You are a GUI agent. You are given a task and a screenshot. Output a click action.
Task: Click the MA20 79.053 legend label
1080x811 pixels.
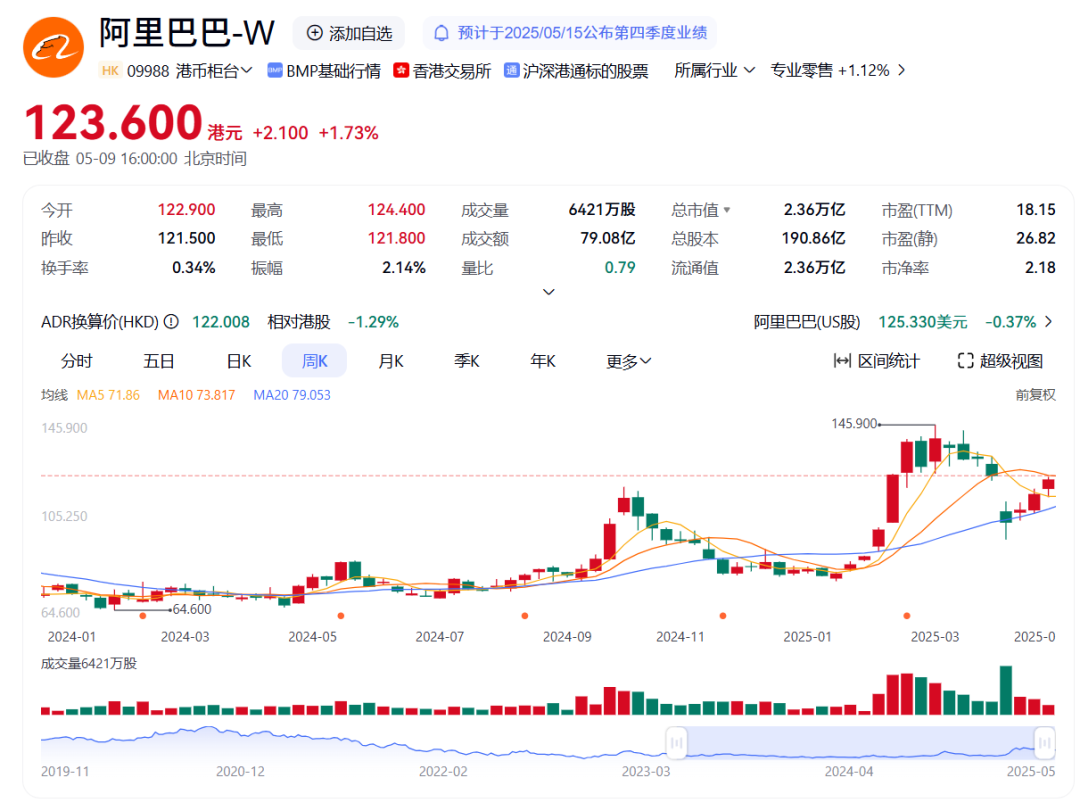click(x=292, y=395)
